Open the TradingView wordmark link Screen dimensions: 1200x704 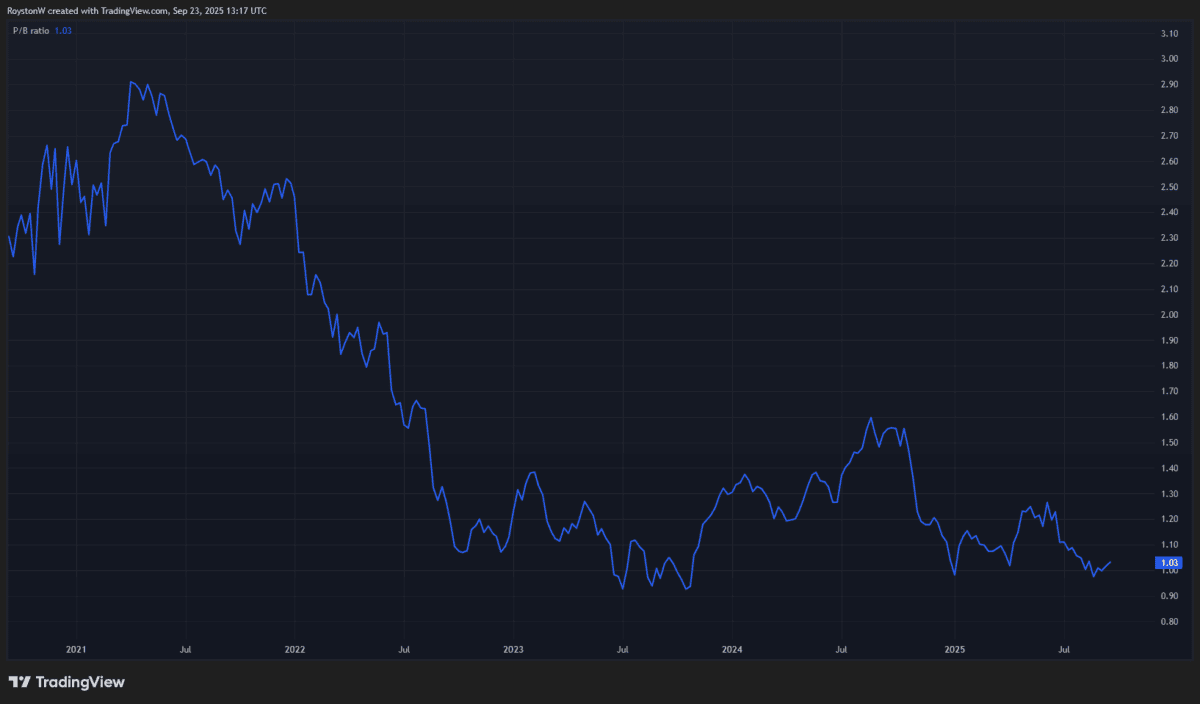coord(80,682)
